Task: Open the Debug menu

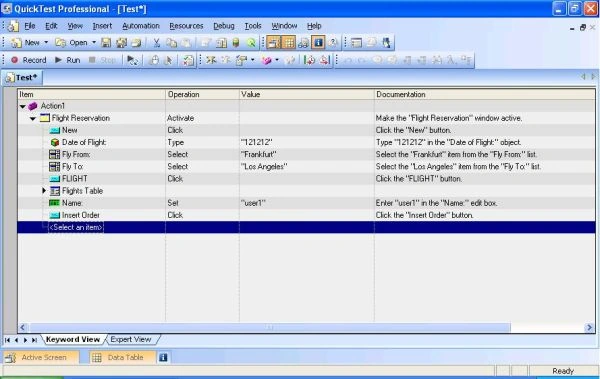Action: coord(224,26)
